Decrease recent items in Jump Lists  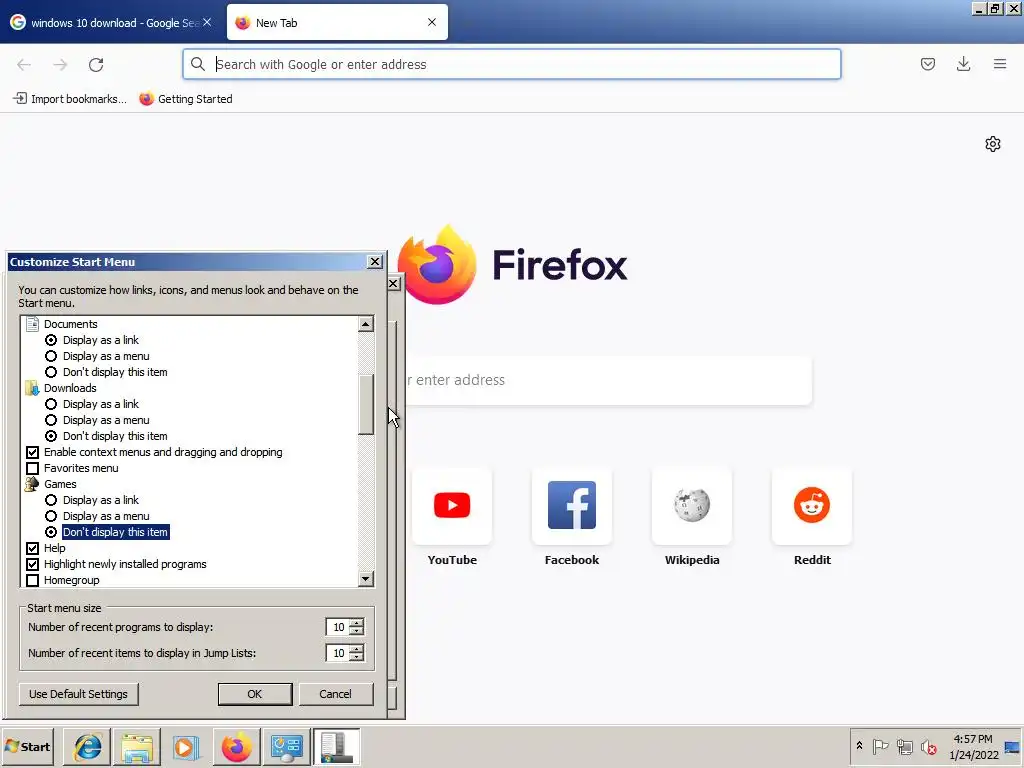356,657
